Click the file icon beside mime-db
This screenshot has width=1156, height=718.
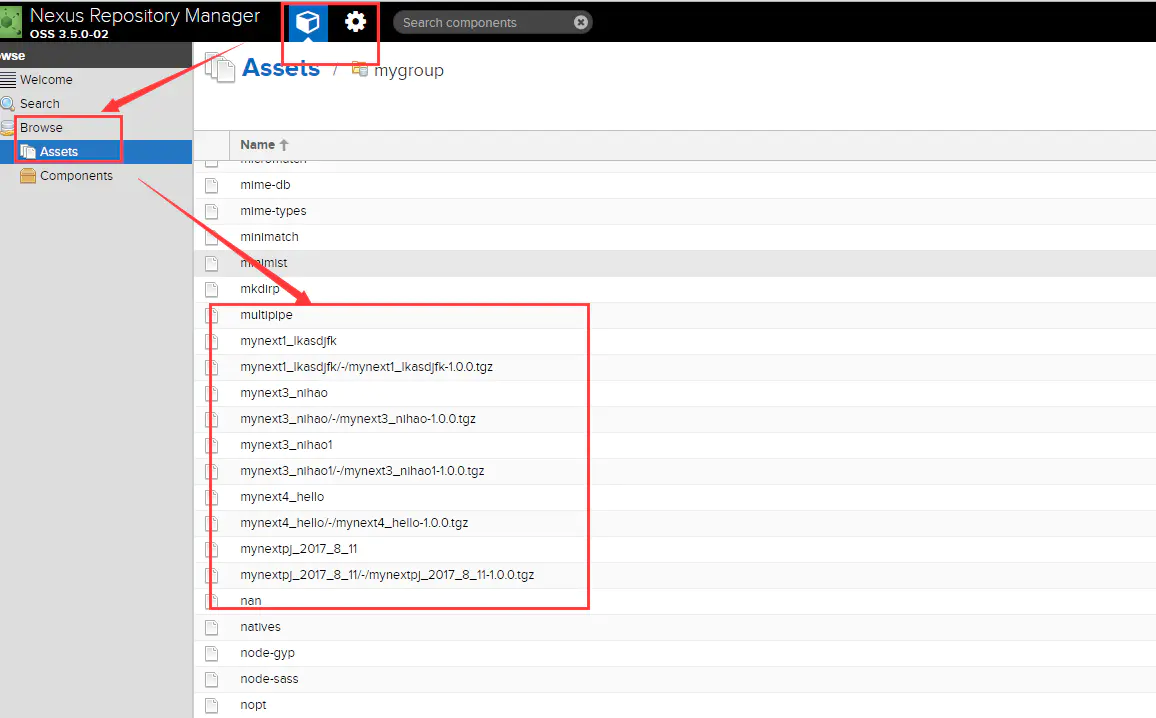pos(212,185)
